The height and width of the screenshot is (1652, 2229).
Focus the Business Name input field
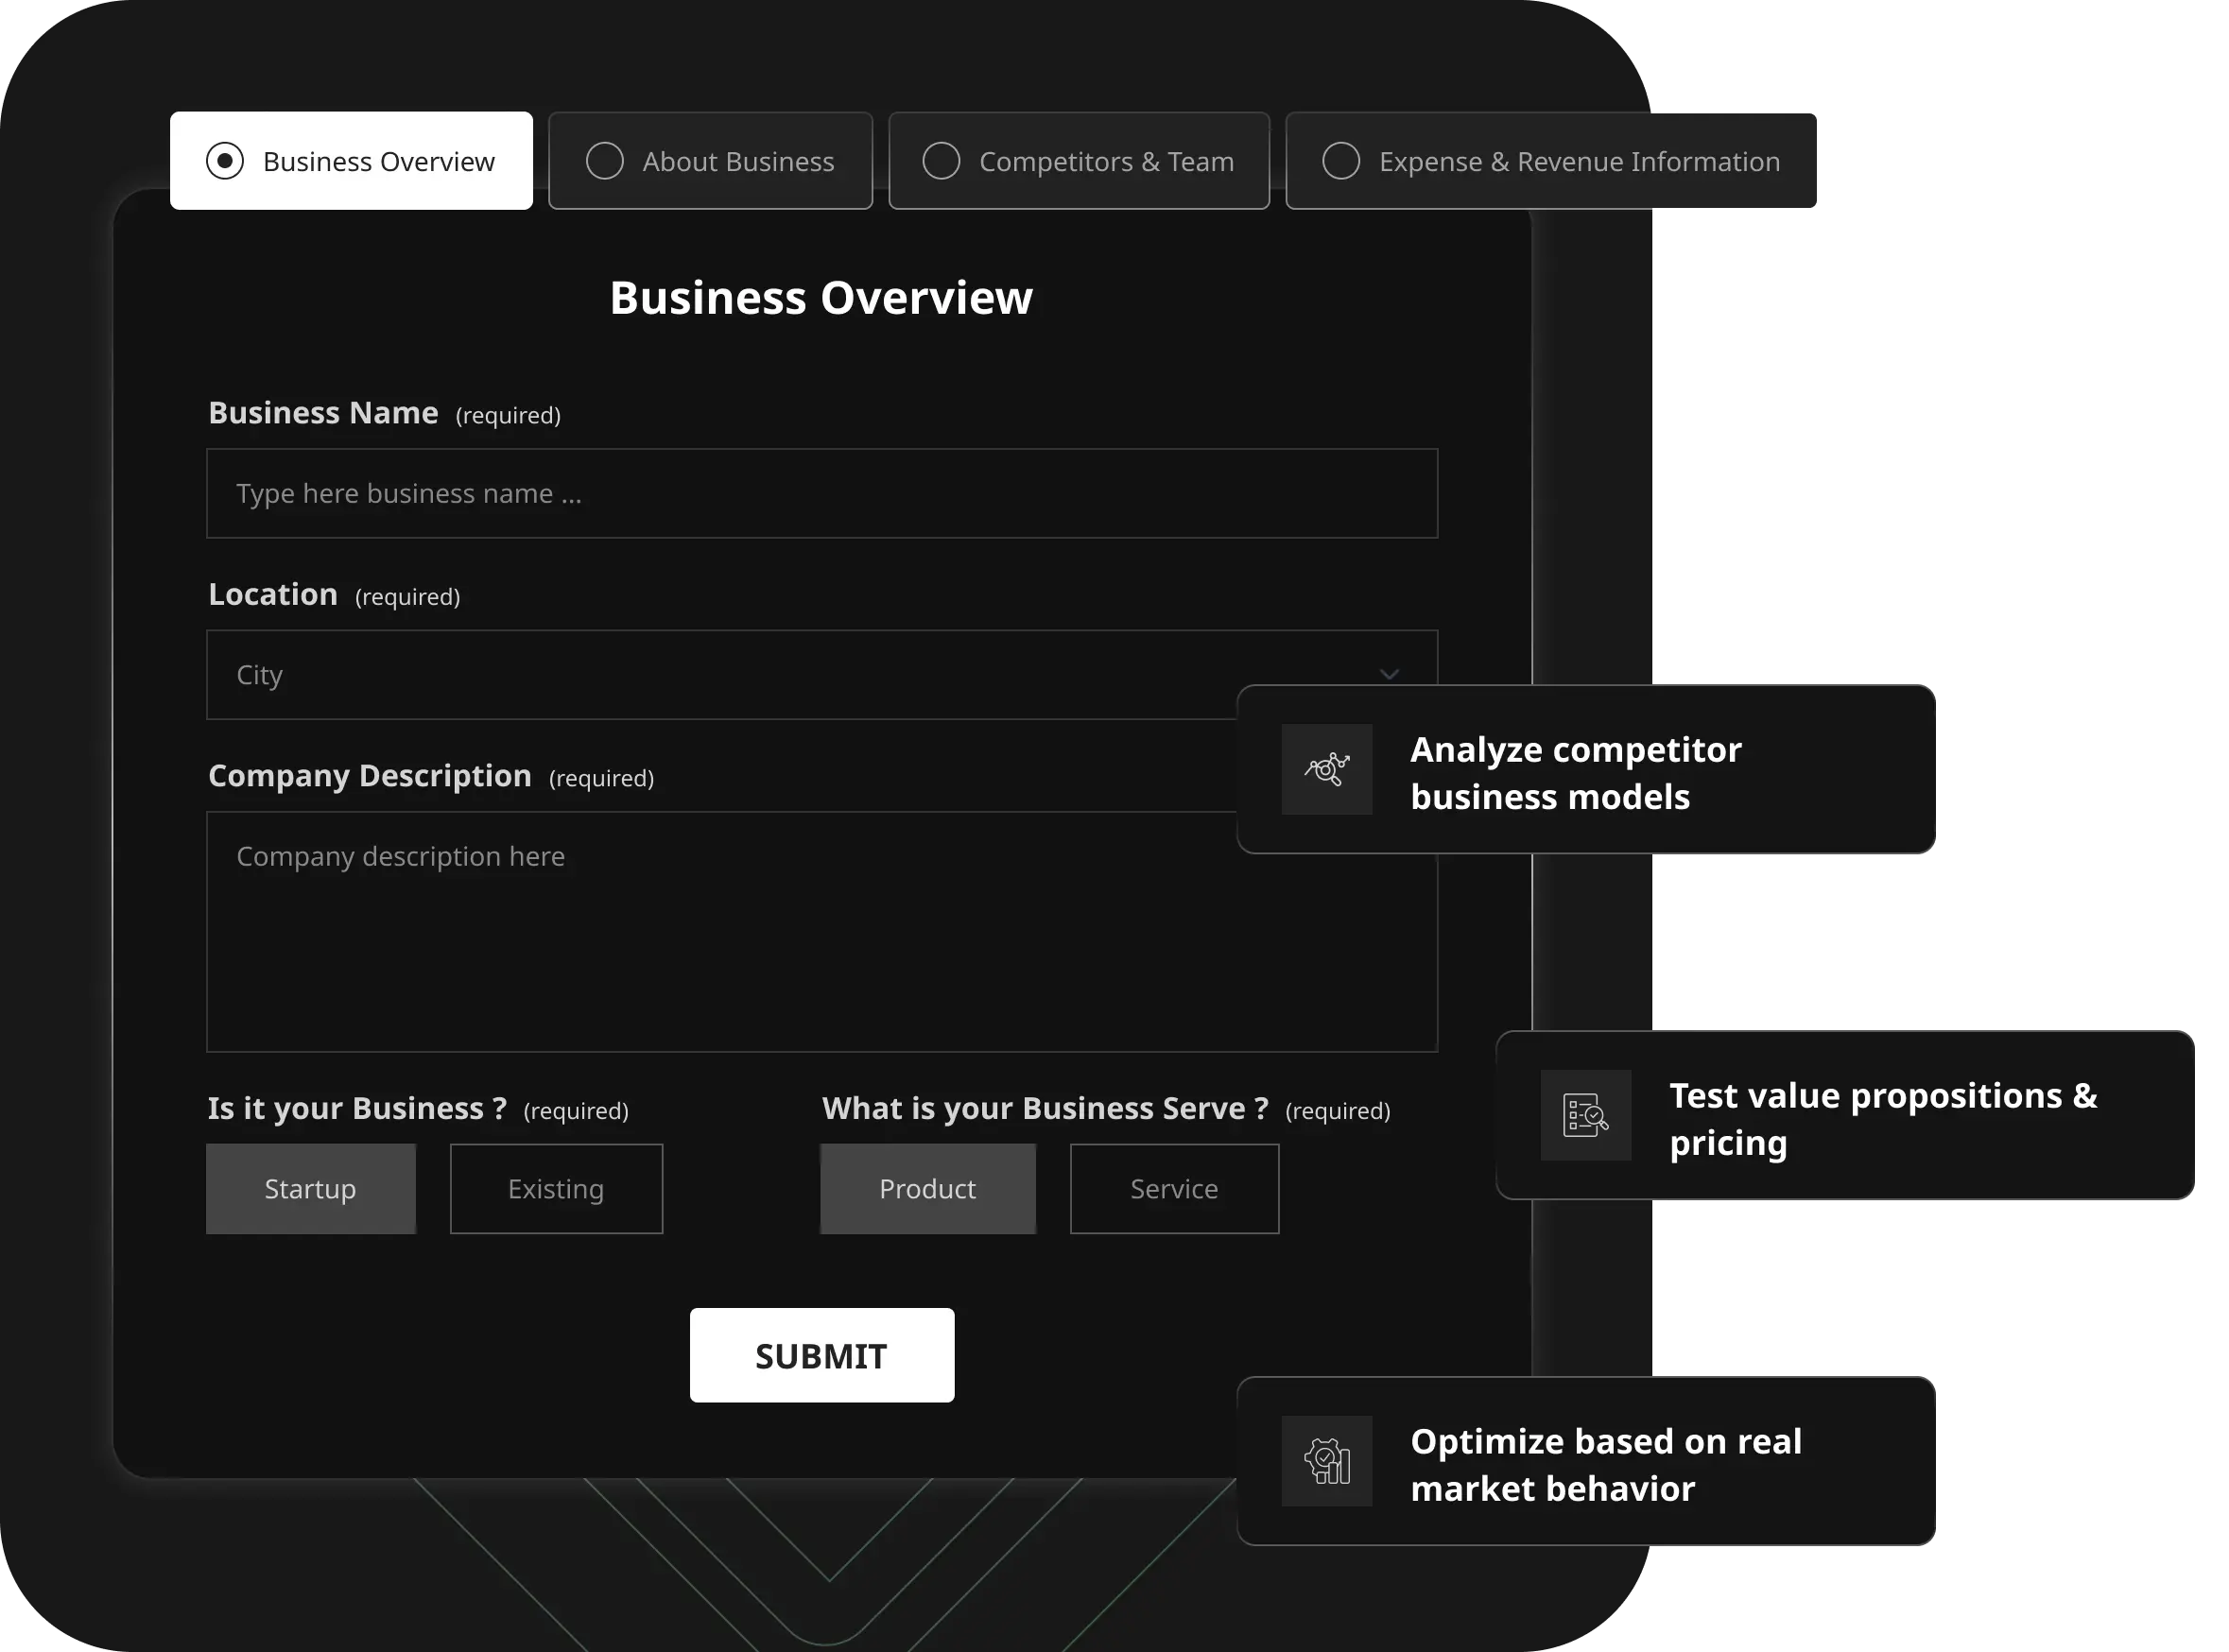(x=822, y=493)
